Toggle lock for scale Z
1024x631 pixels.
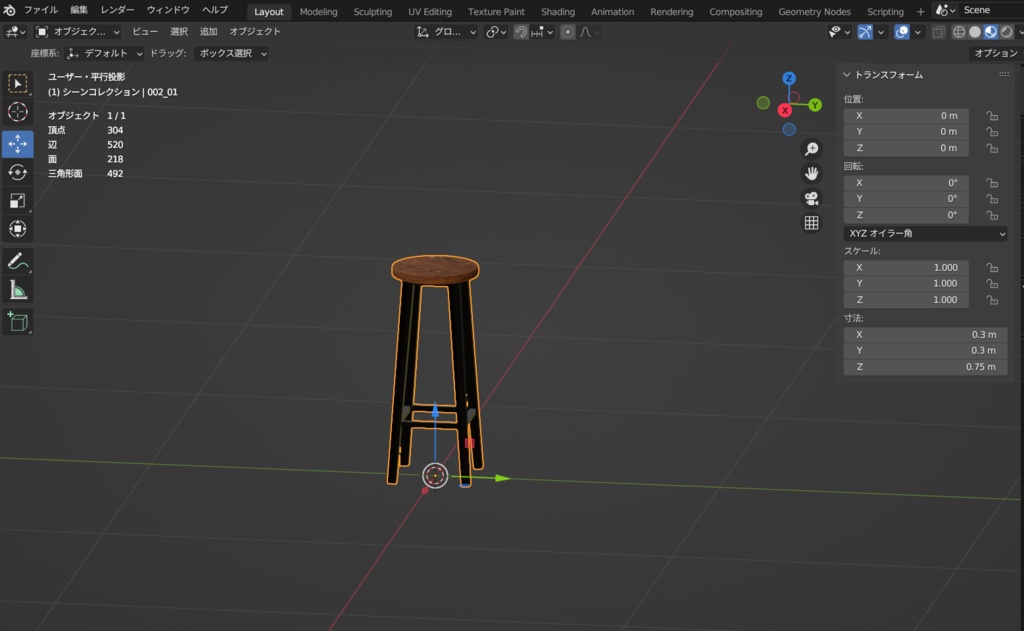point(992,300)
